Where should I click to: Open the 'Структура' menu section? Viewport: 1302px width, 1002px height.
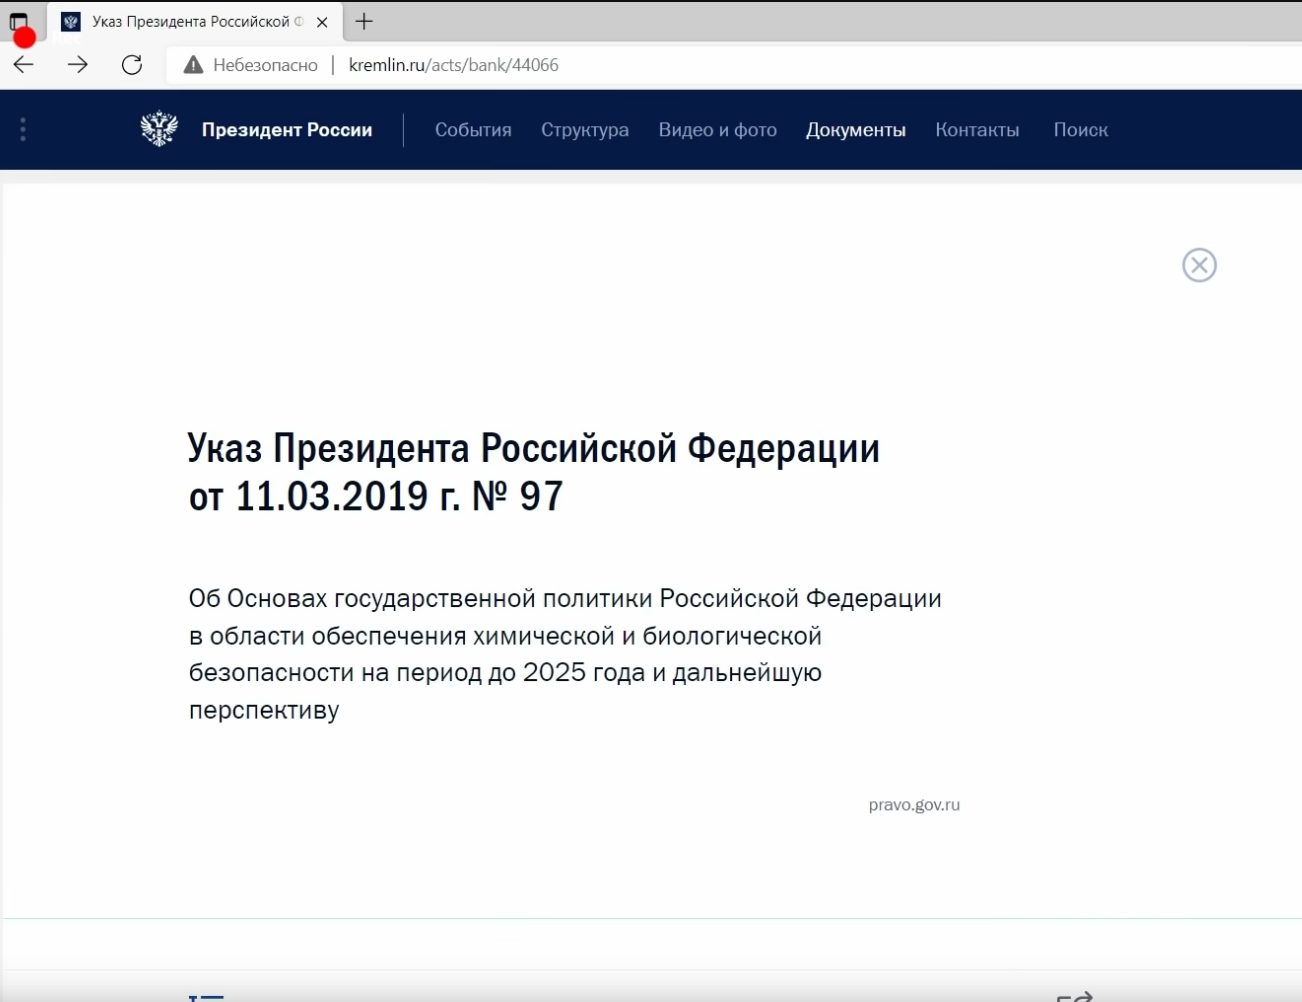585,130
